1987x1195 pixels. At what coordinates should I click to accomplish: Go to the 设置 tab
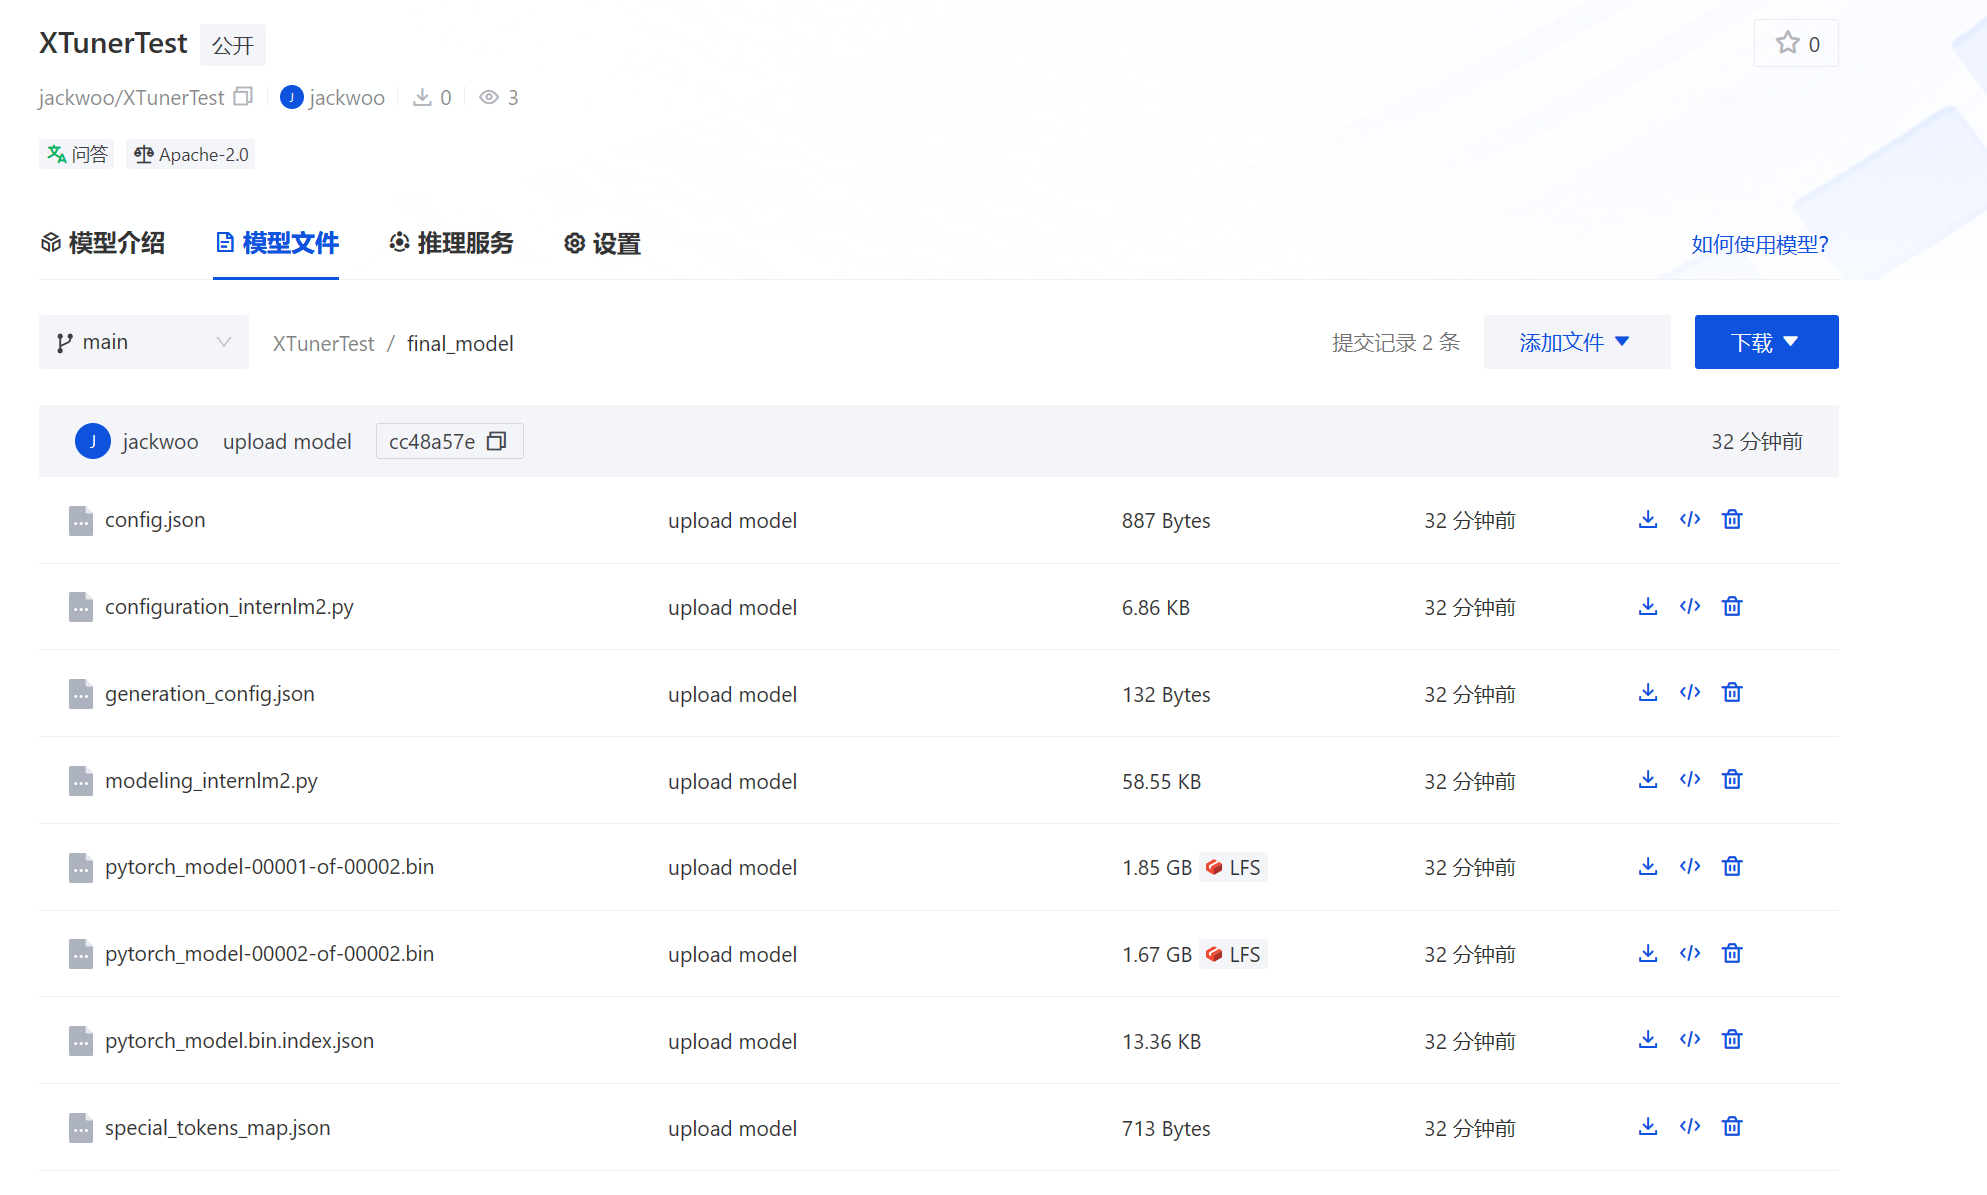[602, 243]
